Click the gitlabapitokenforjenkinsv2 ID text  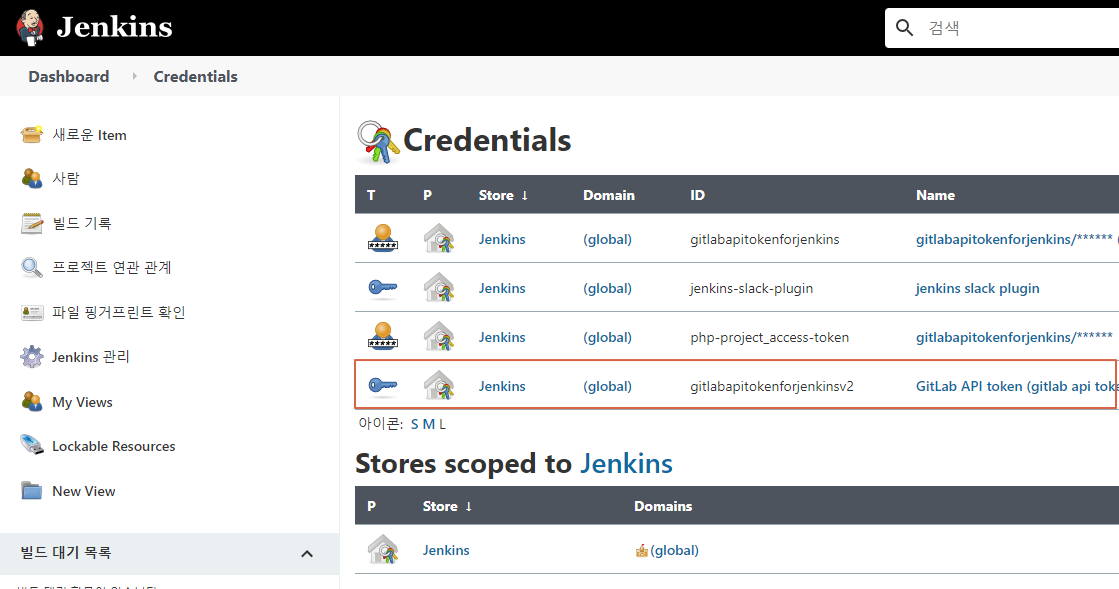[771, 386]
